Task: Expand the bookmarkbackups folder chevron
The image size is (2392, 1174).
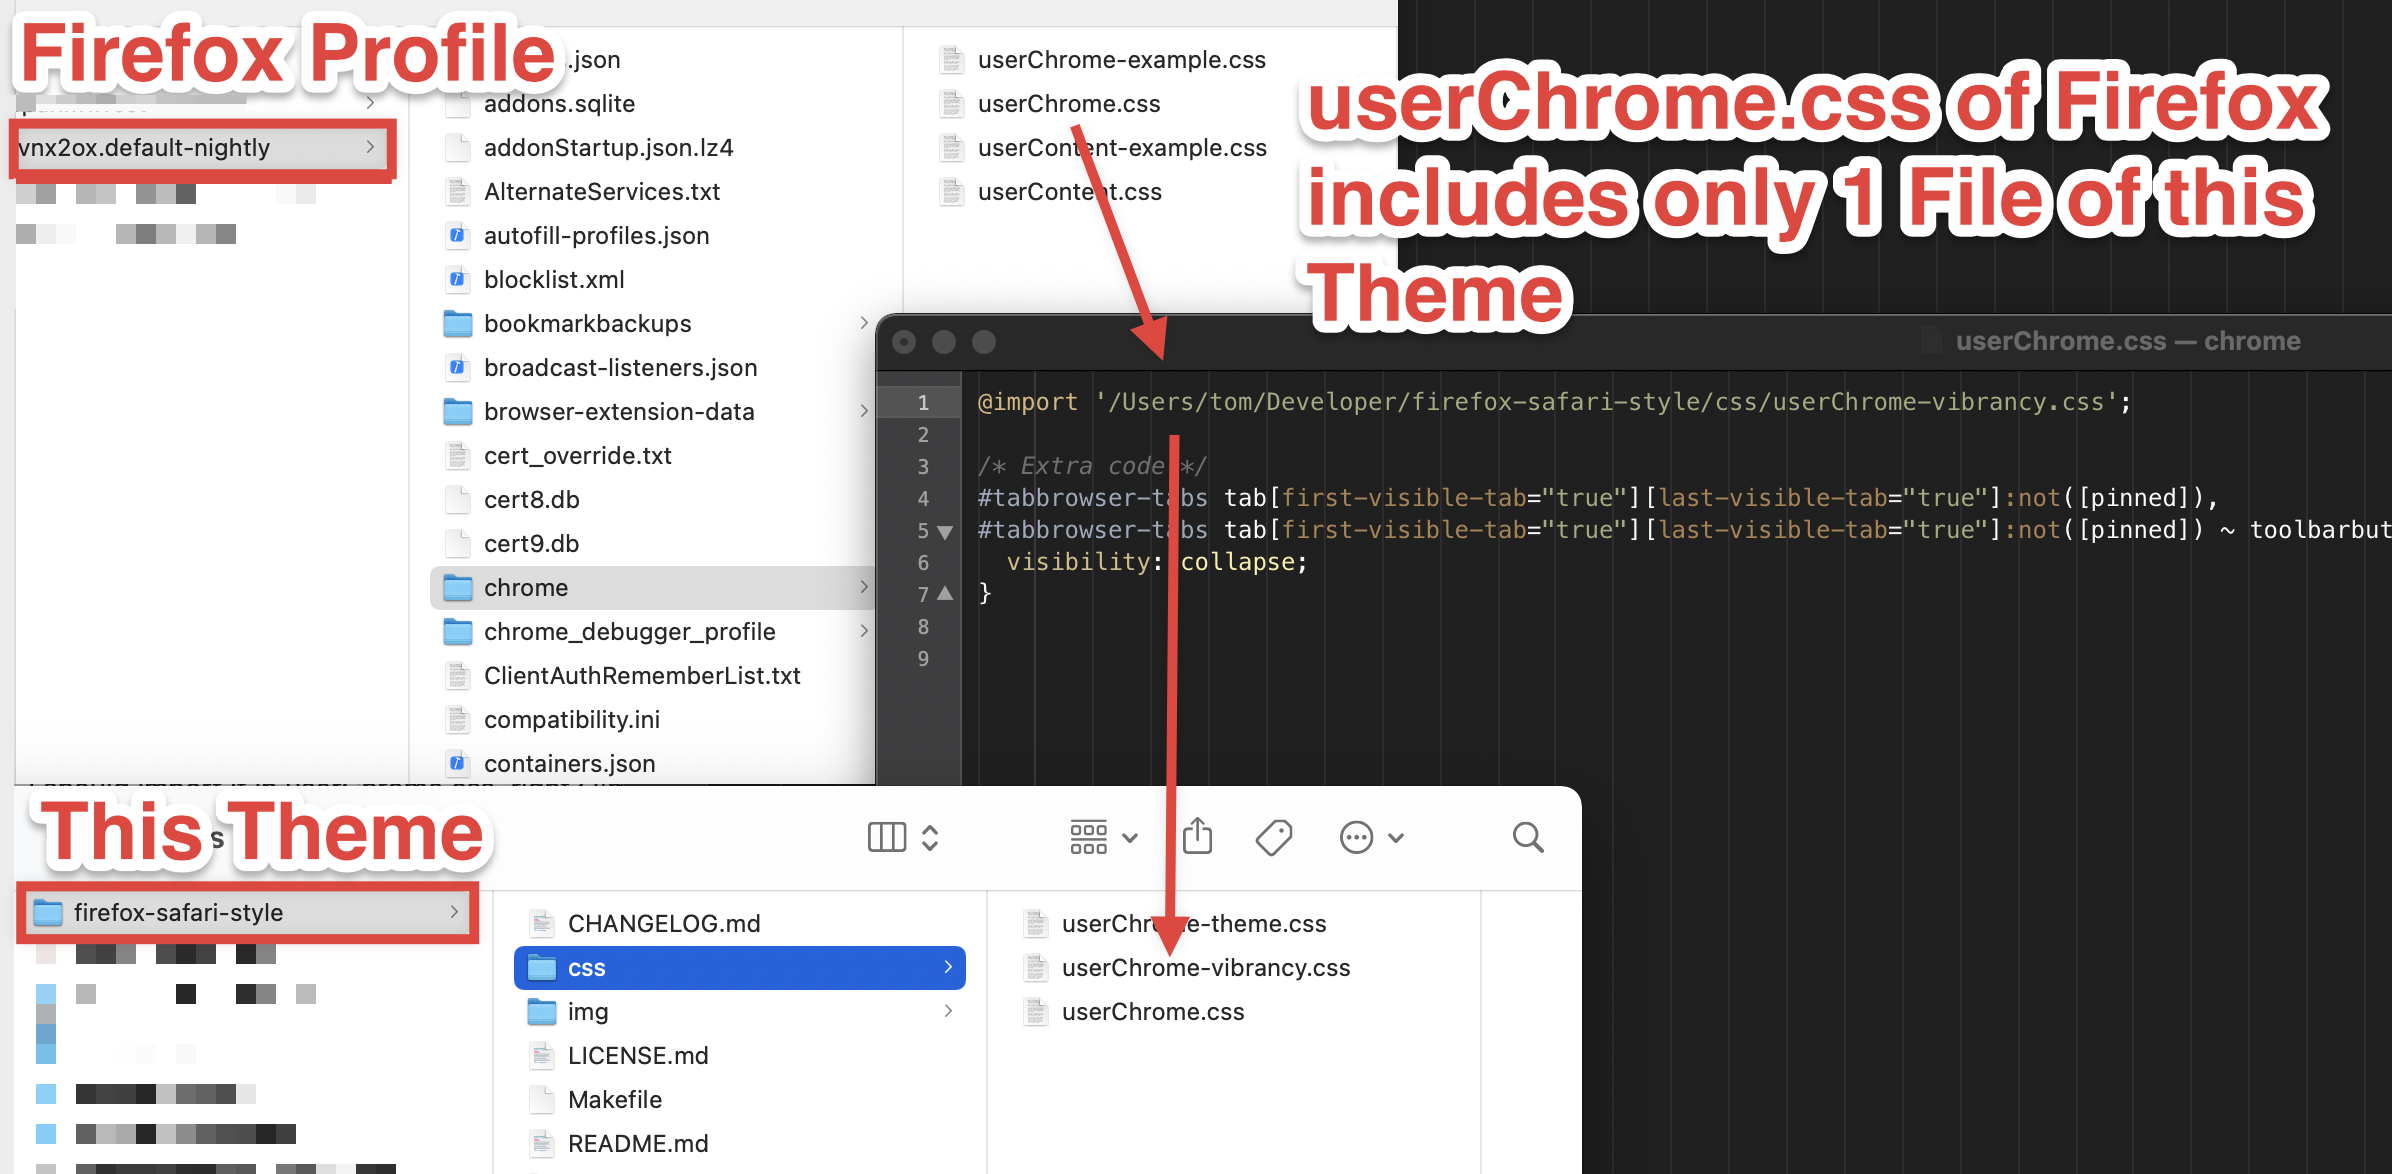Action: pyautogui.click(x=864, y=323)
